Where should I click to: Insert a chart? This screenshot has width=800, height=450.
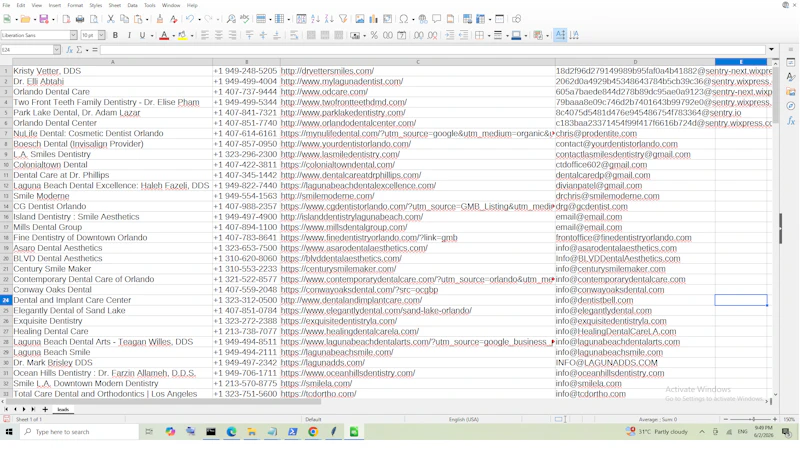[x=373, y=19]
